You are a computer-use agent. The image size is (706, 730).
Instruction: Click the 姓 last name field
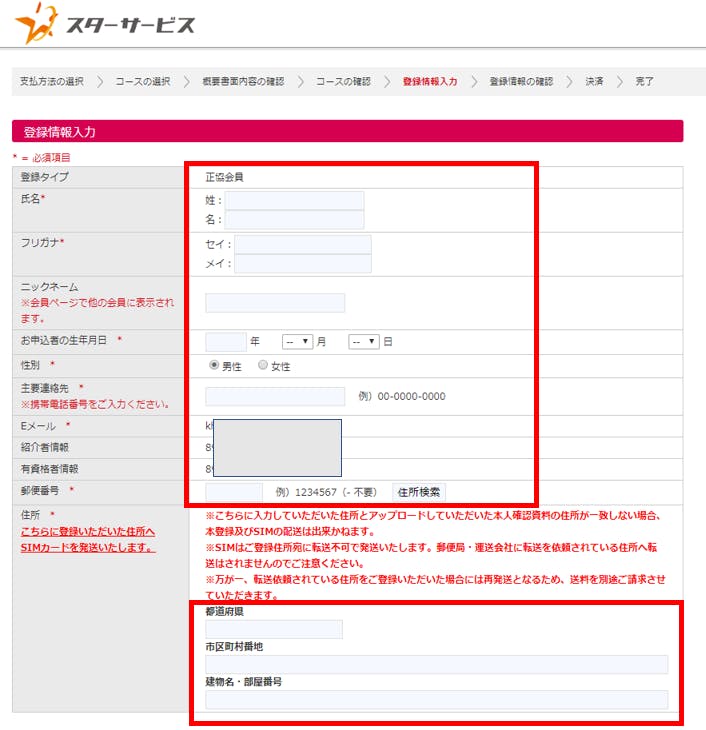coord(294,200)
